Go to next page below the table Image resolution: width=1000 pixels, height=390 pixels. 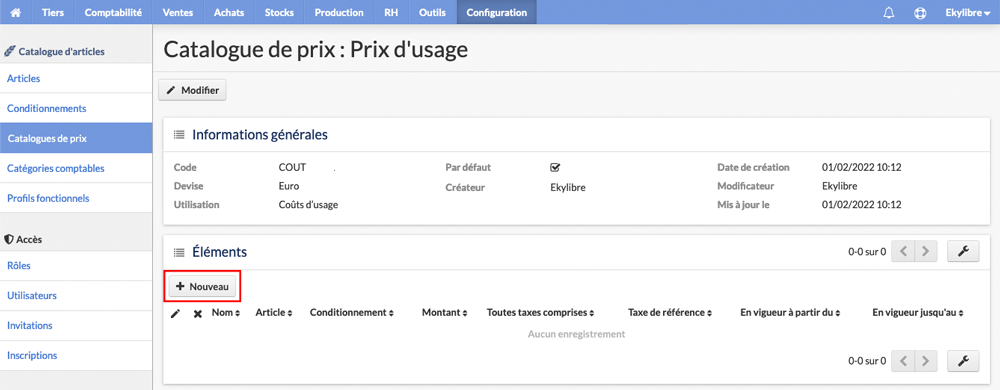[x=926, y=361]
